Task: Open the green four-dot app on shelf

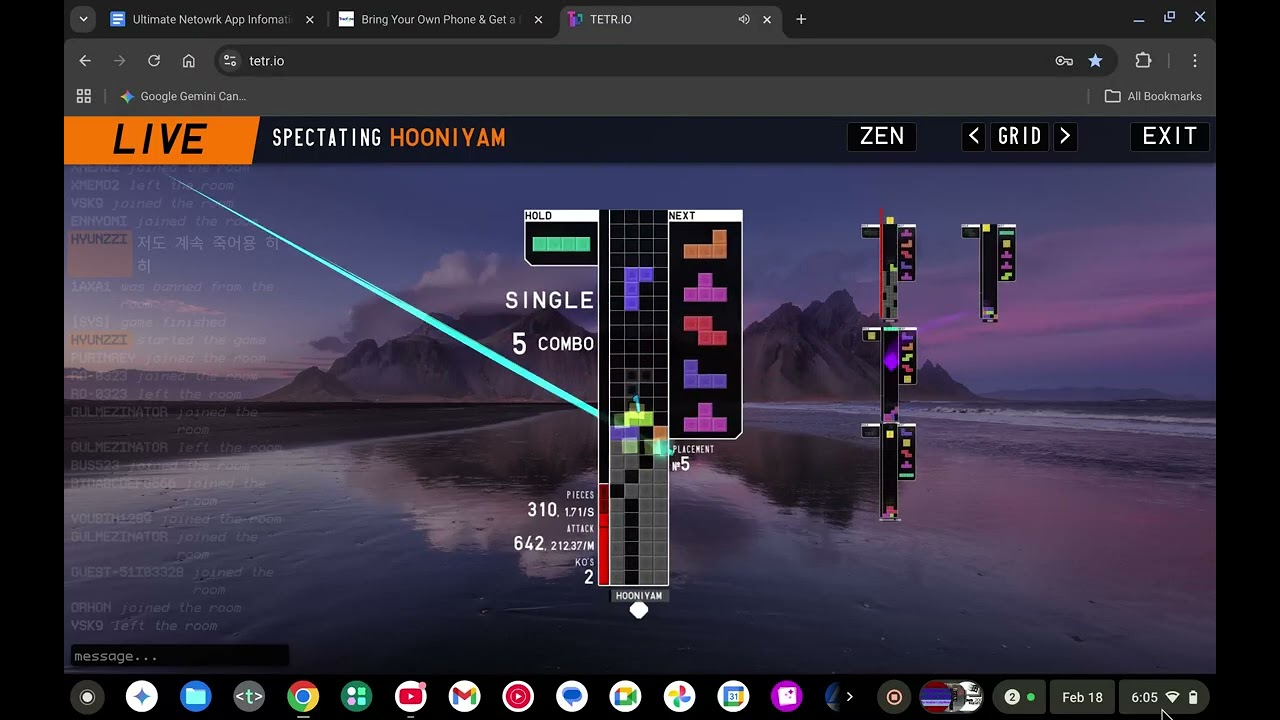Action: point(357,697)
